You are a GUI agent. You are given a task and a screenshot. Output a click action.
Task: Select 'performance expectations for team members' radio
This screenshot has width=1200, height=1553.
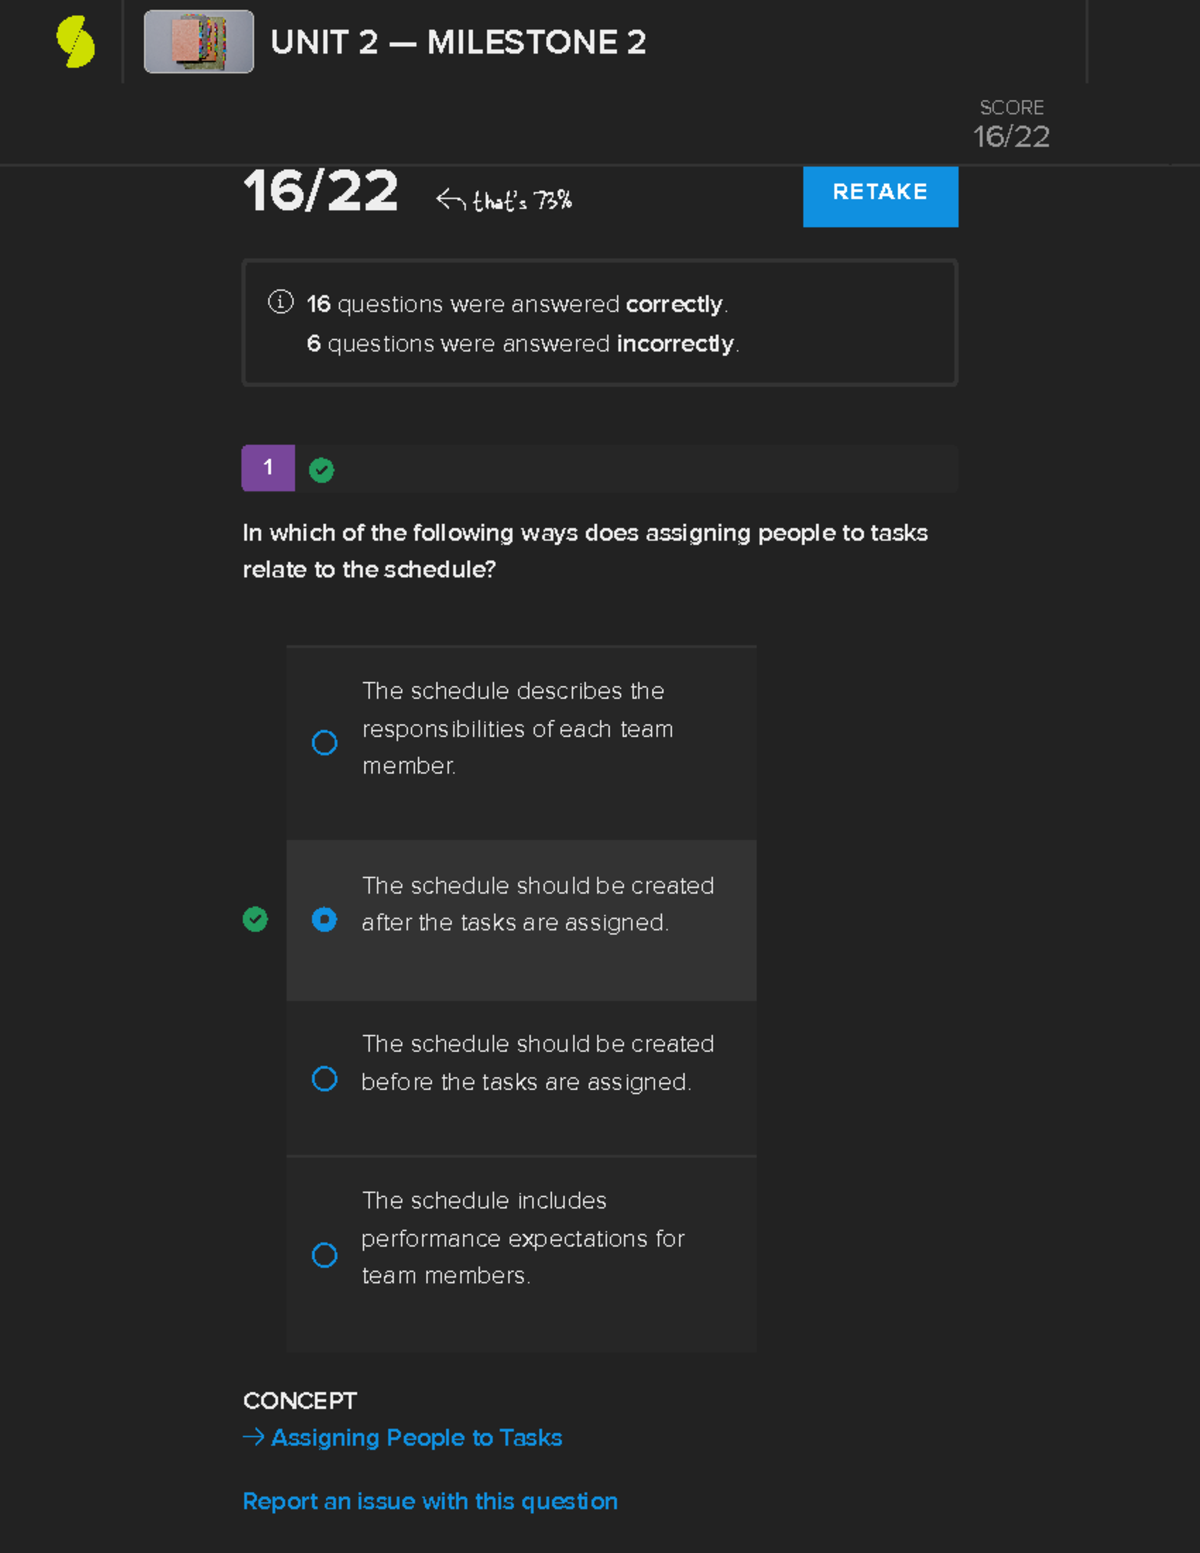pyautogui.click(x=324, y=1255)
